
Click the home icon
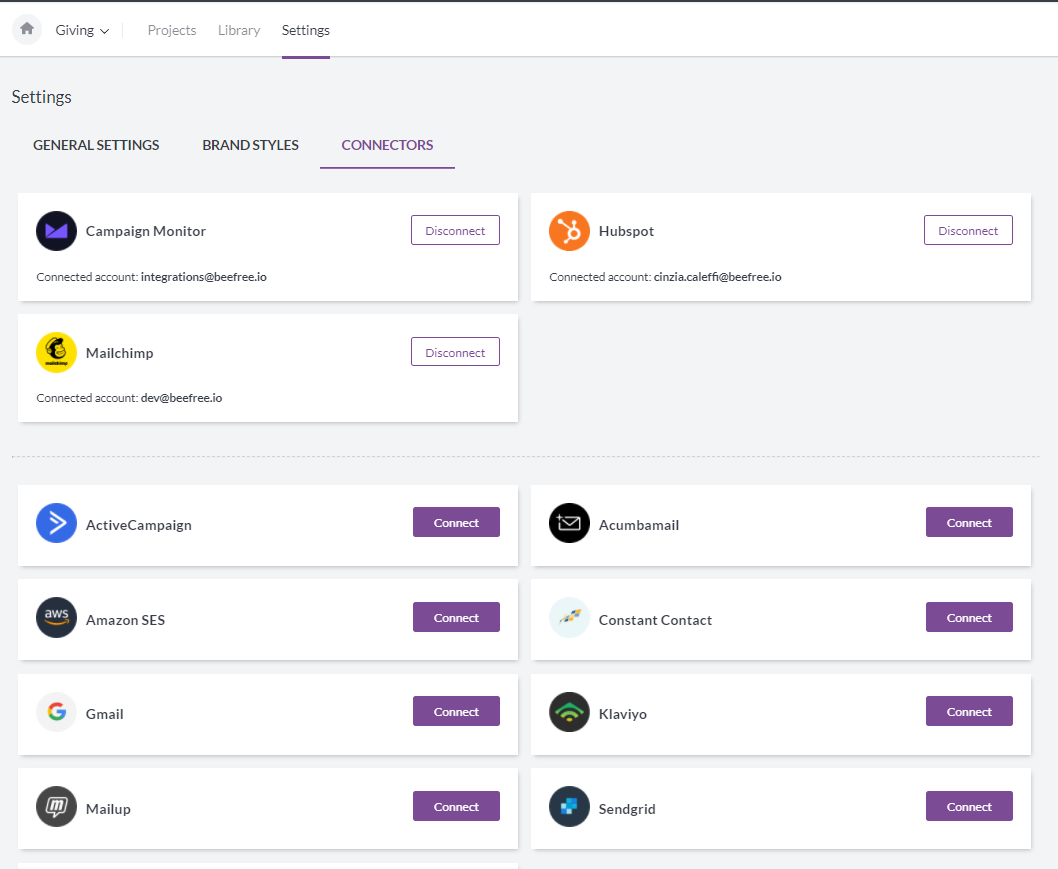[x=27, y=30]
